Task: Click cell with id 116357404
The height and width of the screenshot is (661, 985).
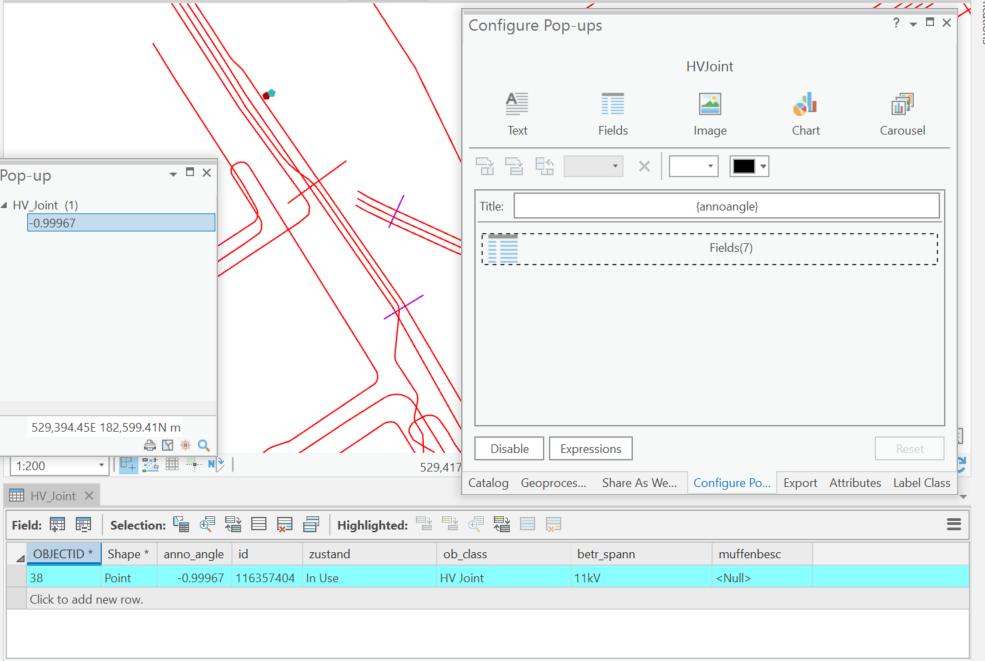Action: click(x=265, y=578)
